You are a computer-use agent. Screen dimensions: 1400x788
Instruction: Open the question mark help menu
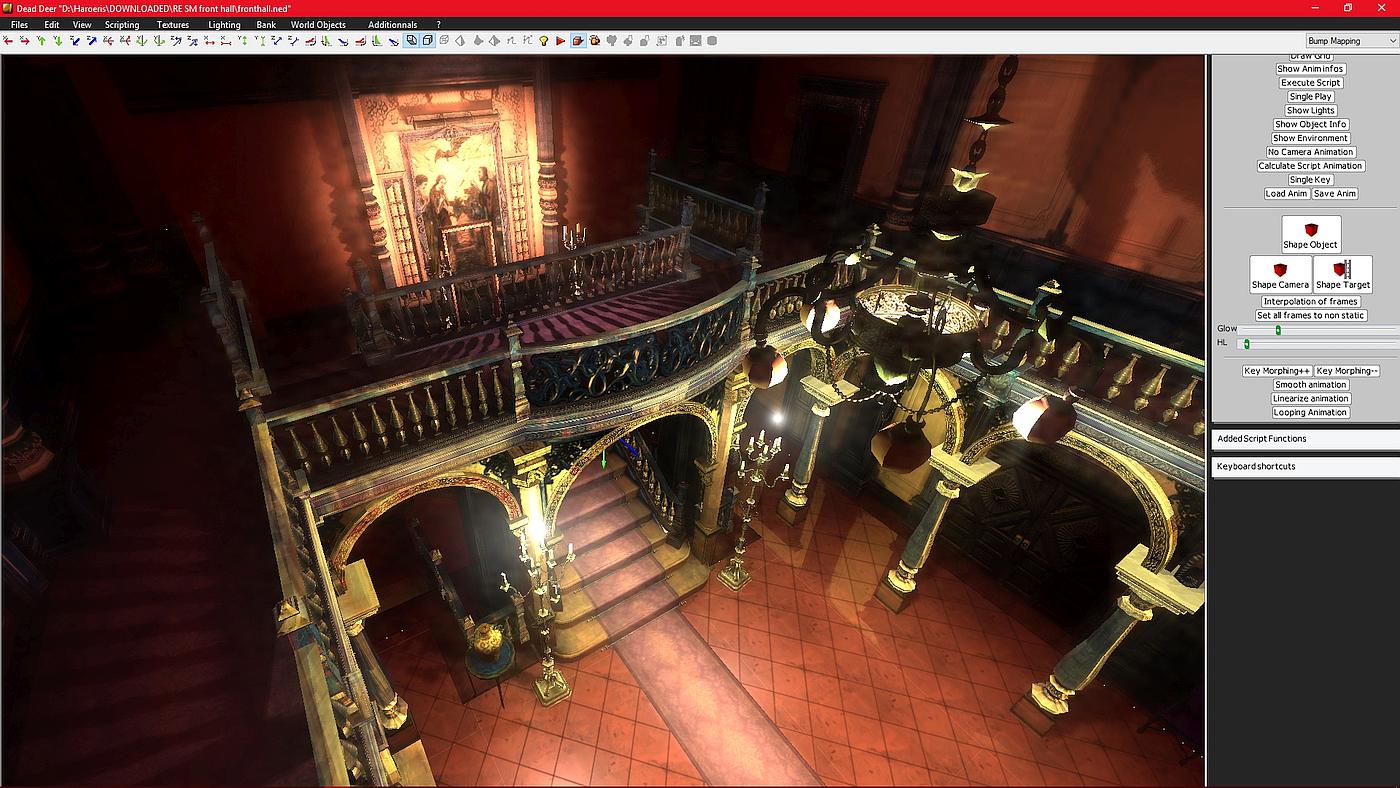438,24
